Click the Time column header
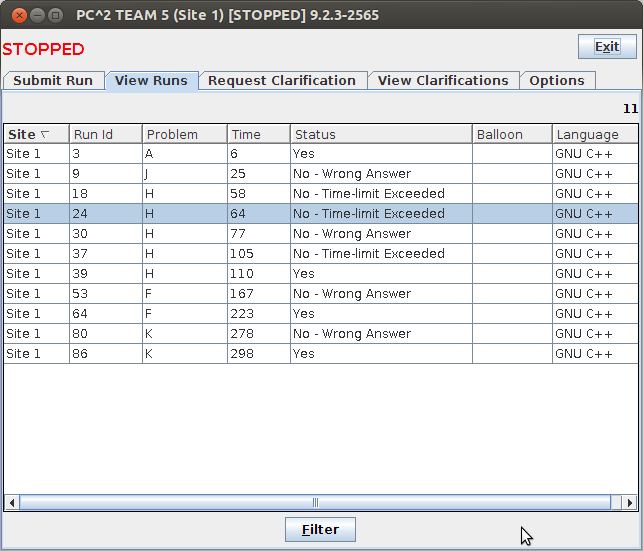643x551 pixels. tap(258, 134)
